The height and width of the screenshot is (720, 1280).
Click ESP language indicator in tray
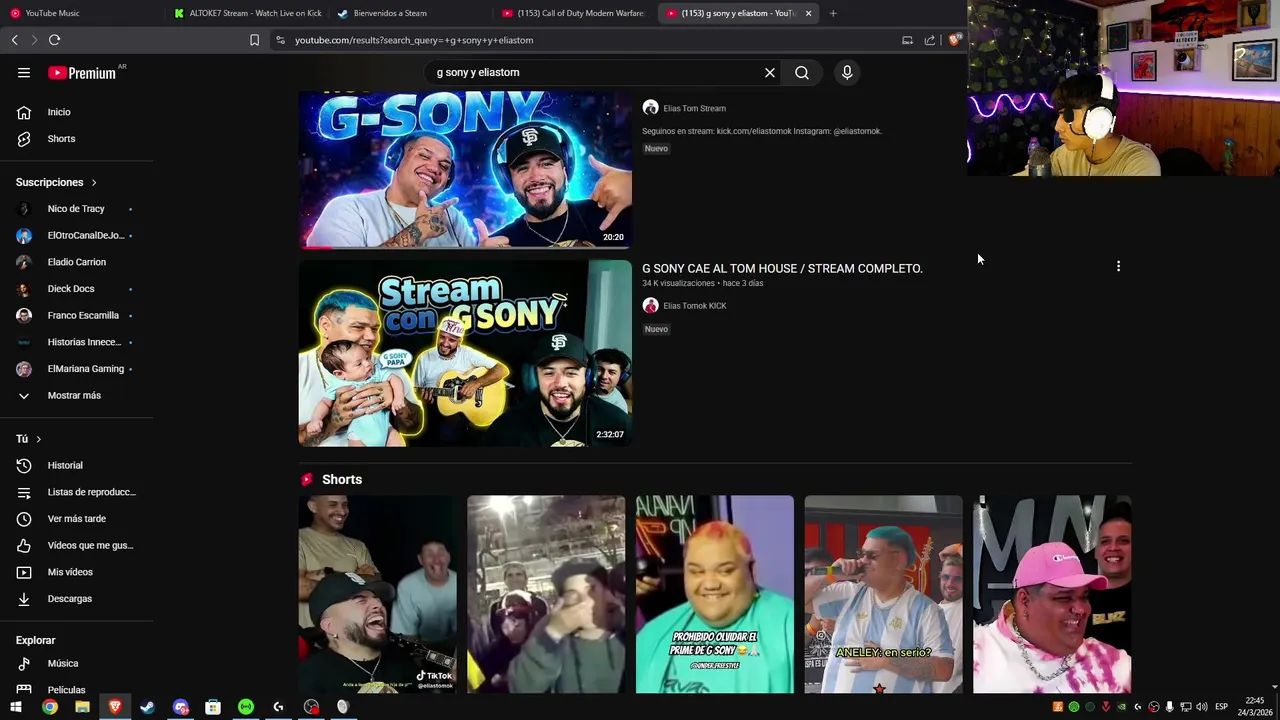pyautogui.click(x=1221, y=707)
